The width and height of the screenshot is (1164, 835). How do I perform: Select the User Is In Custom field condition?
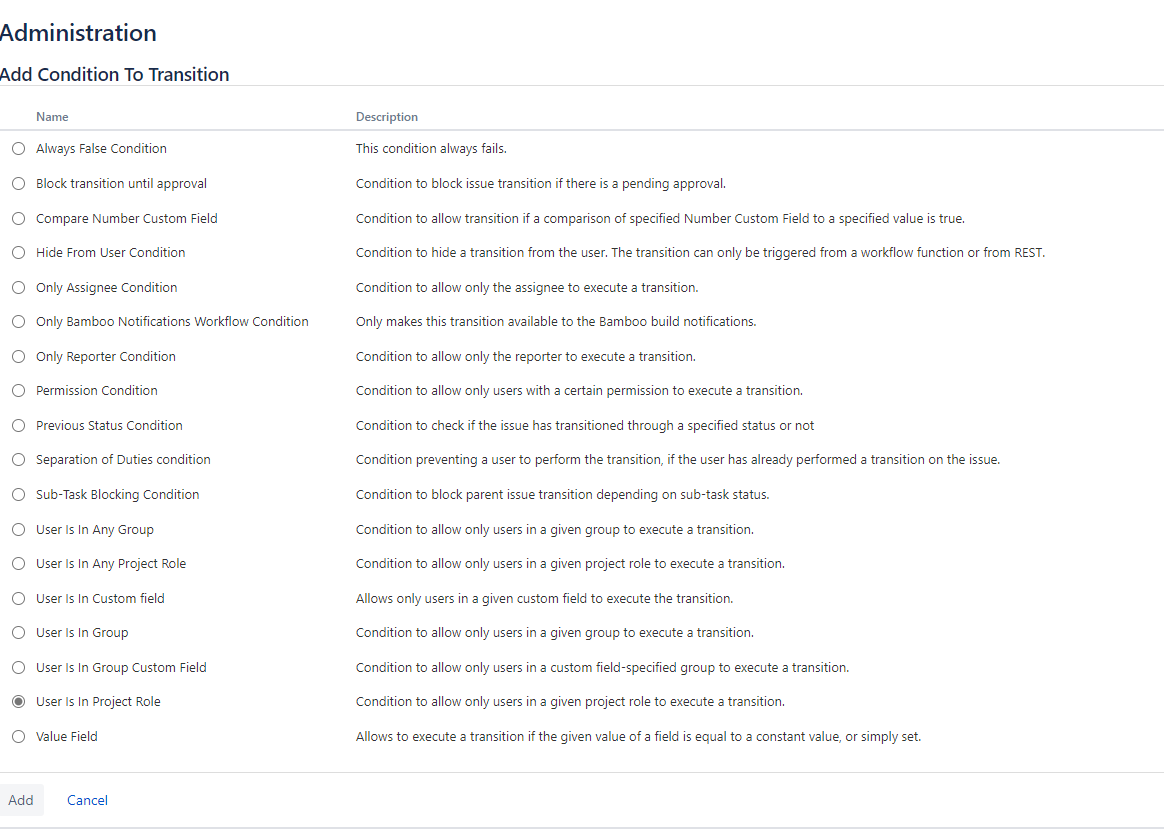click(18, 598)
